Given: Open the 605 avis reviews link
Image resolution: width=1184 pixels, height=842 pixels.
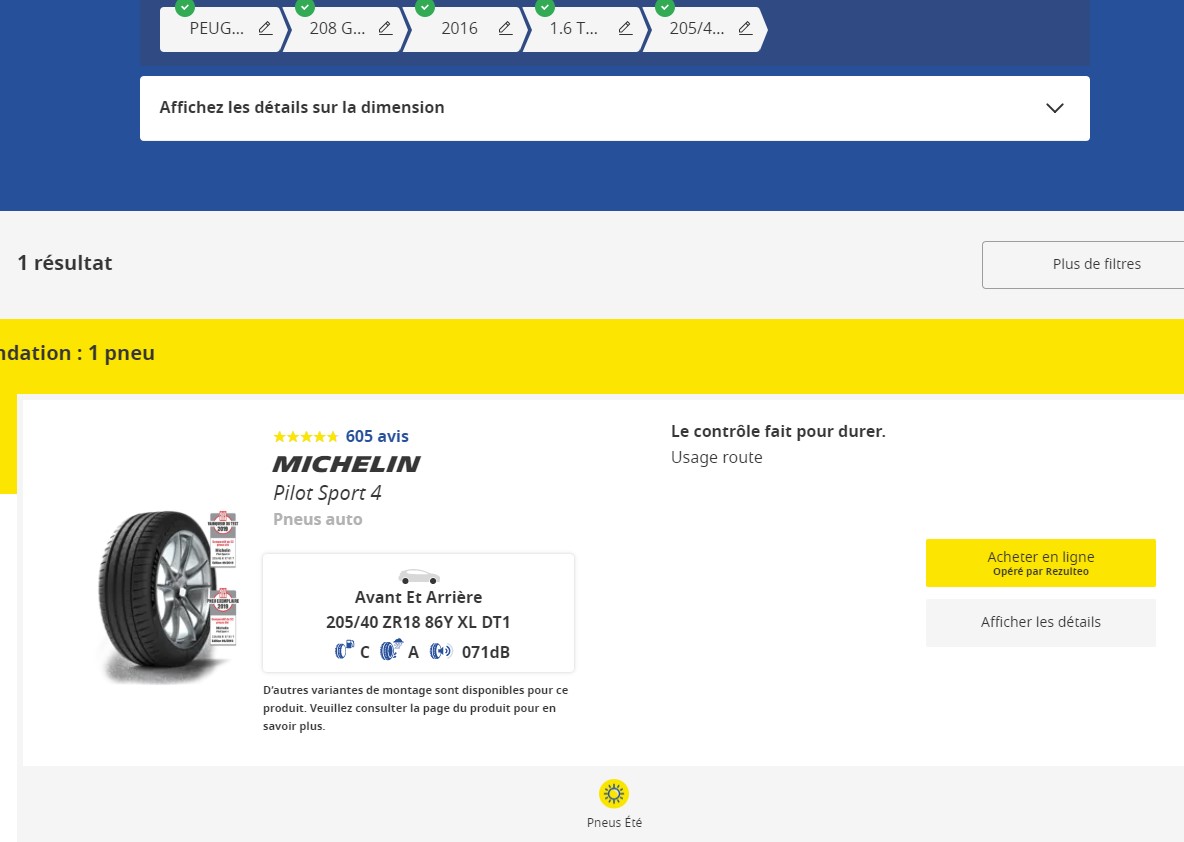Looking at the screenshot, I should (x=377, y=436).
